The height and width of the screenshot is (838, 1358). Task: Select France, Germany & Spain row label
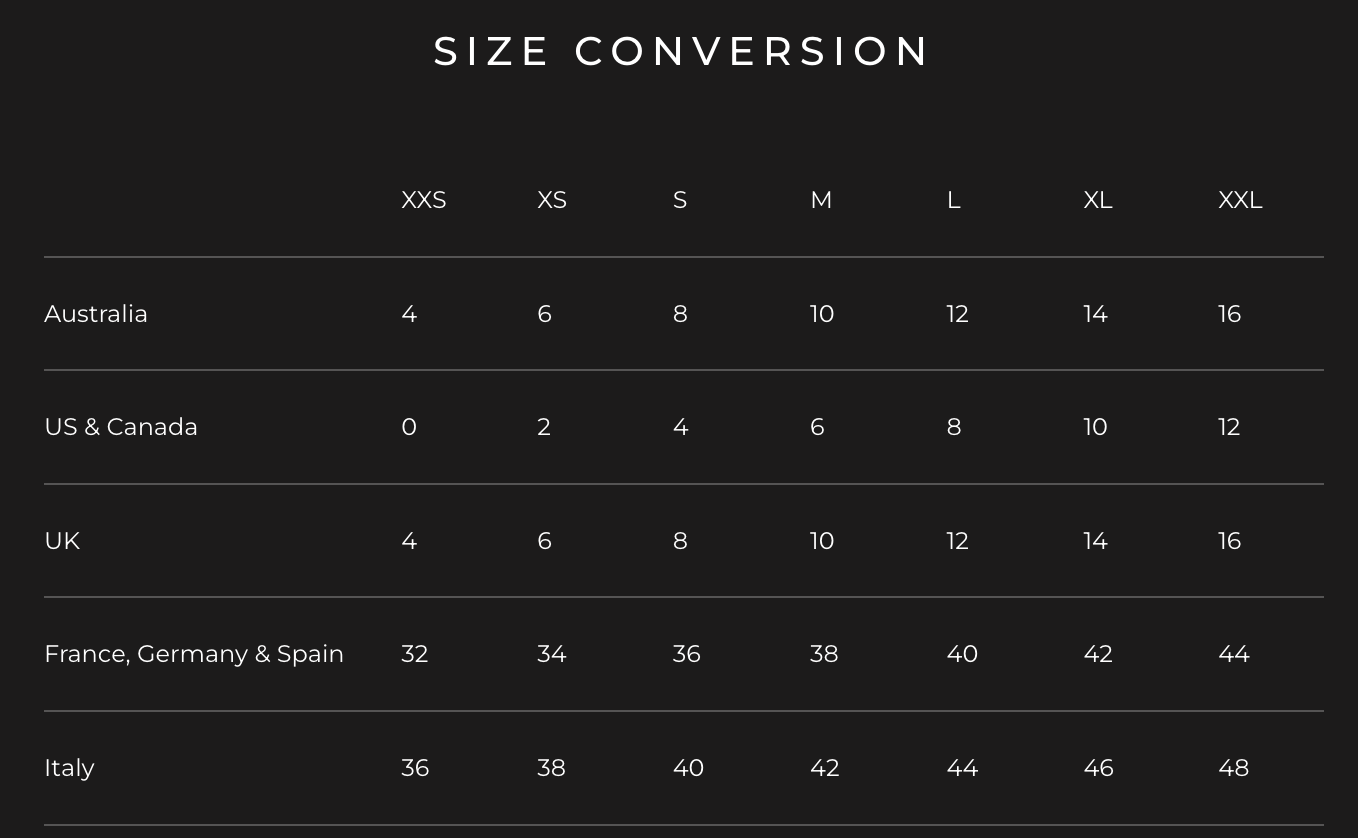[194, 654]
